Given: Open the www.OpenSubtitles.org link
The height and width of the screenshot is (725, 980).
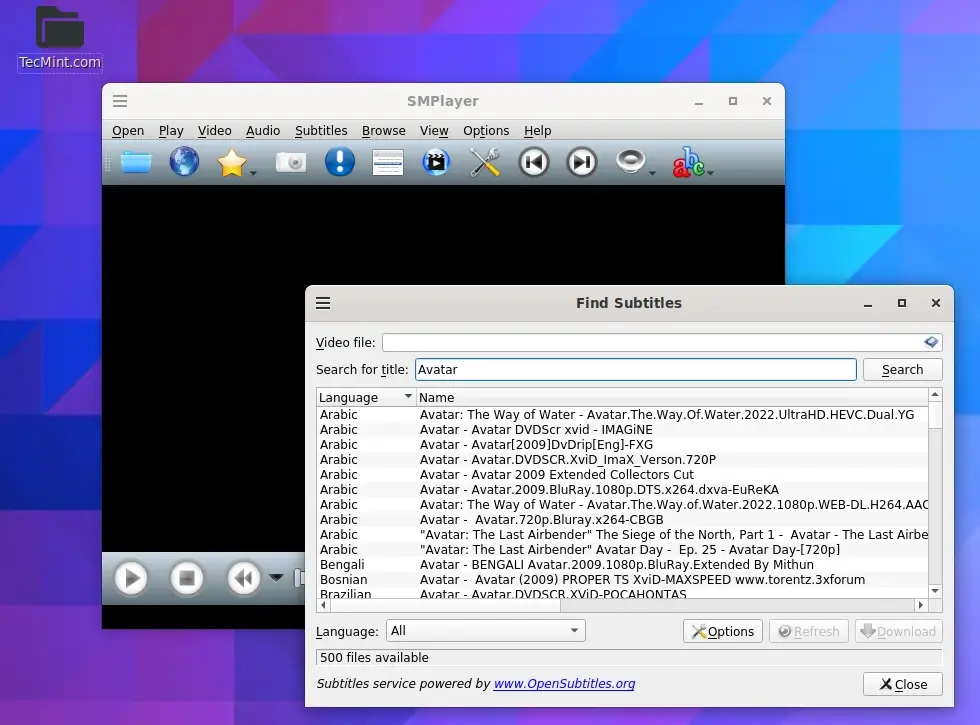Looking at the screenshot, I should 564,684.
